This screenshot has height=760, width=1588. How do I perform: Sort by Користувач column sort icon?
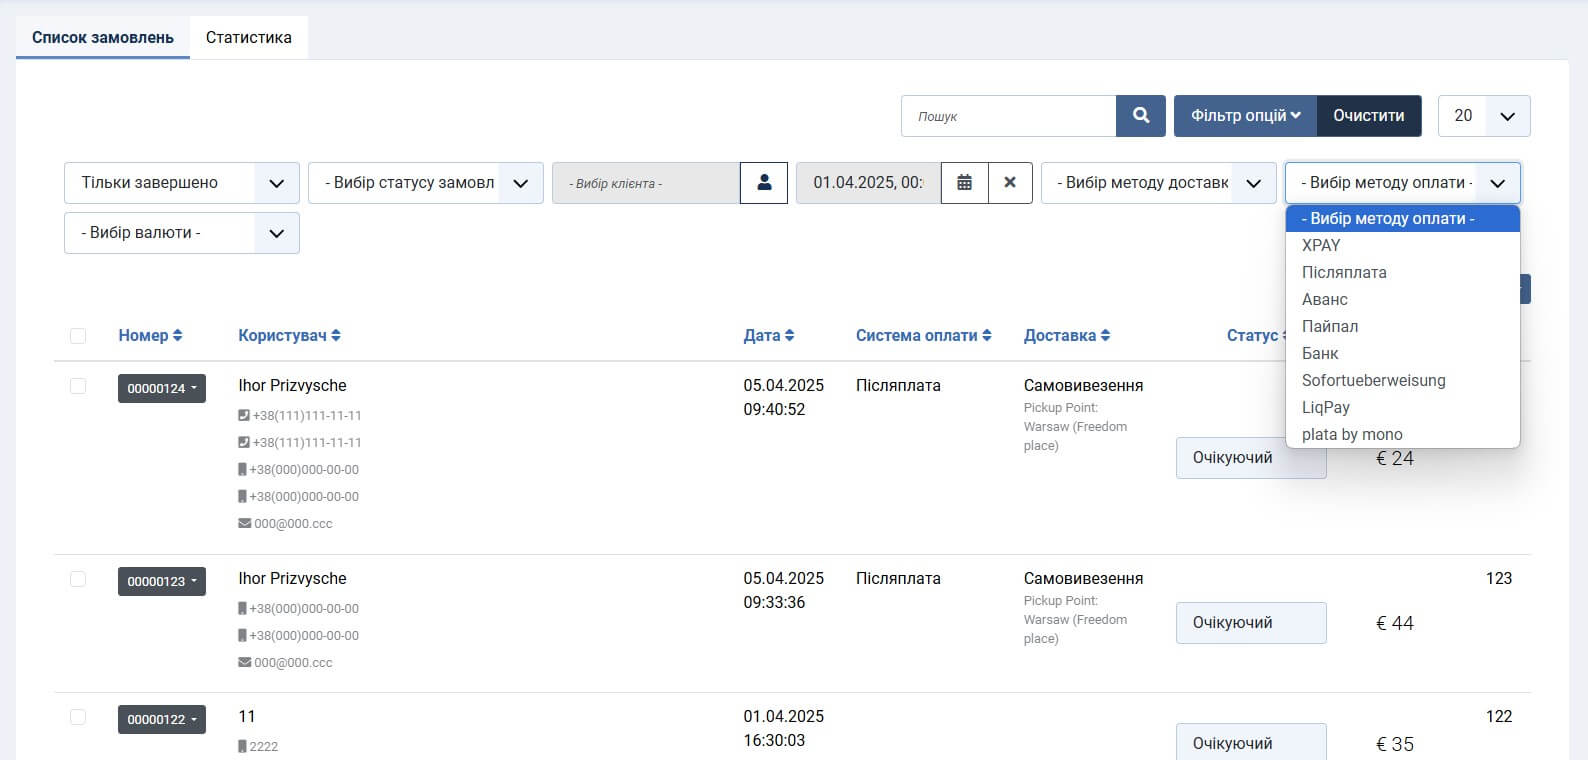click(x=336, y=336)
